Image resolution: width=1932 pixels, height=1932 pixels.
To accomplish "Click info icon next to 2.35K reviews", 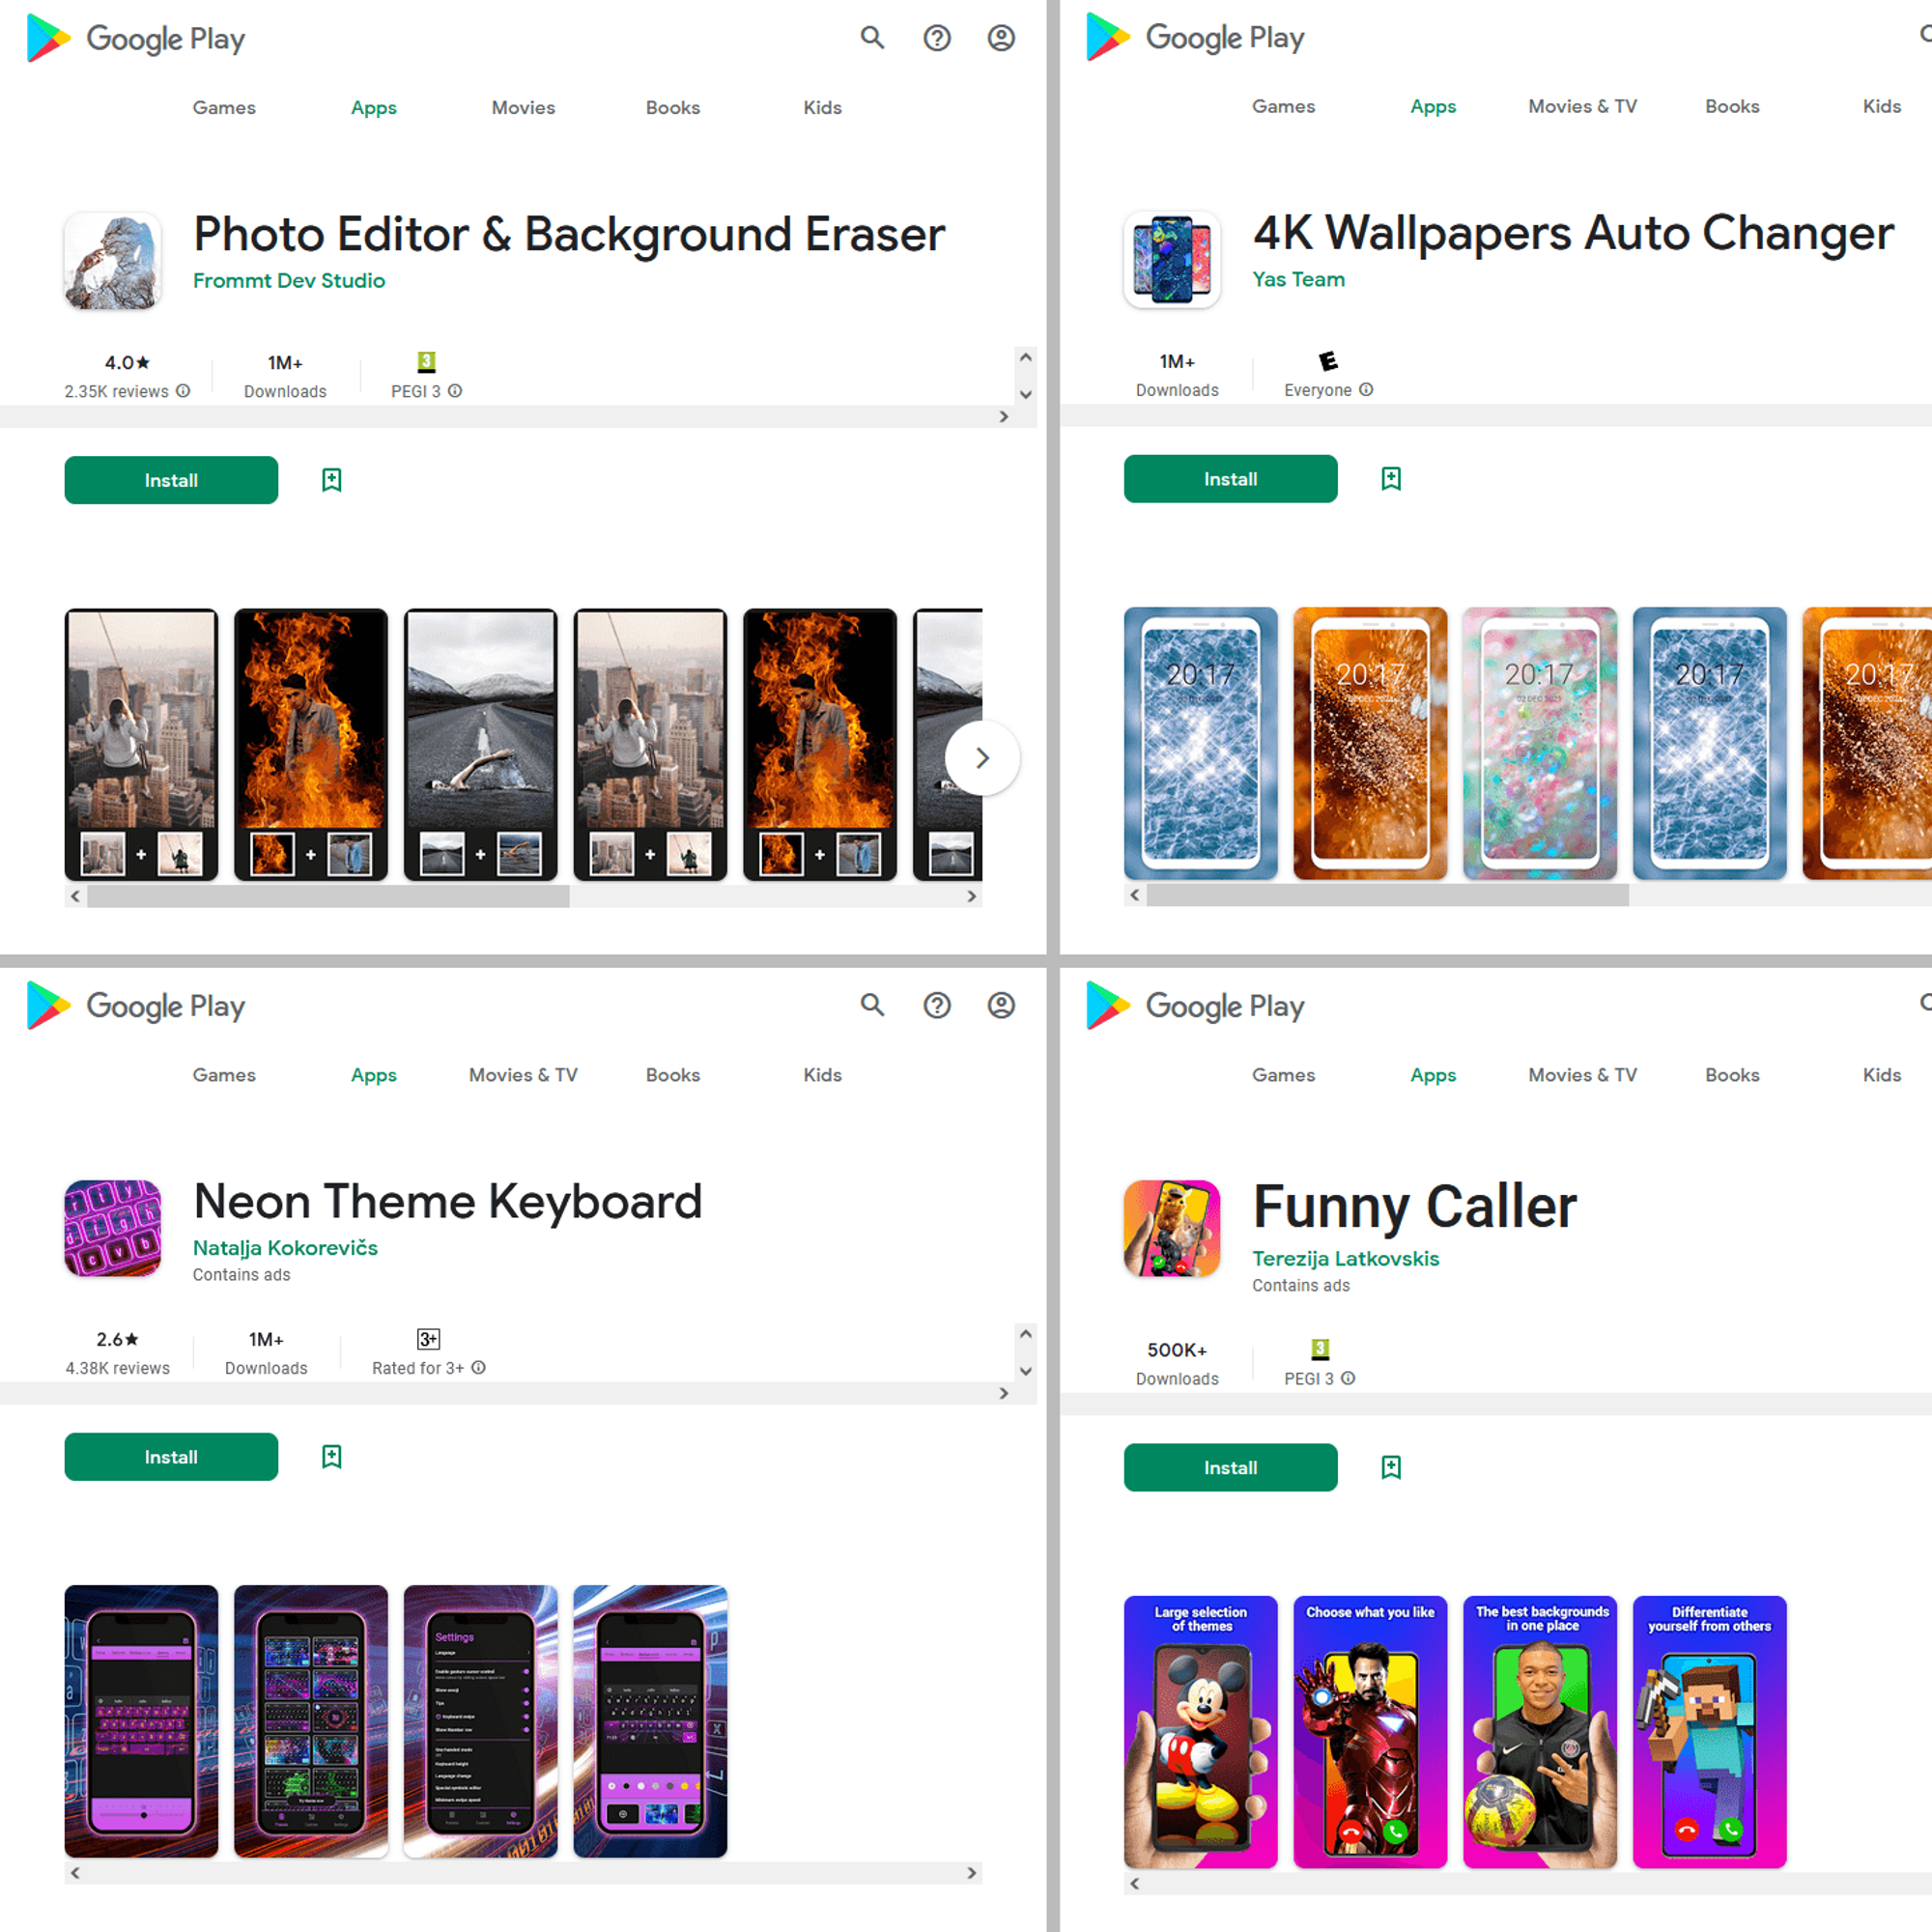I will pos(183,391).
